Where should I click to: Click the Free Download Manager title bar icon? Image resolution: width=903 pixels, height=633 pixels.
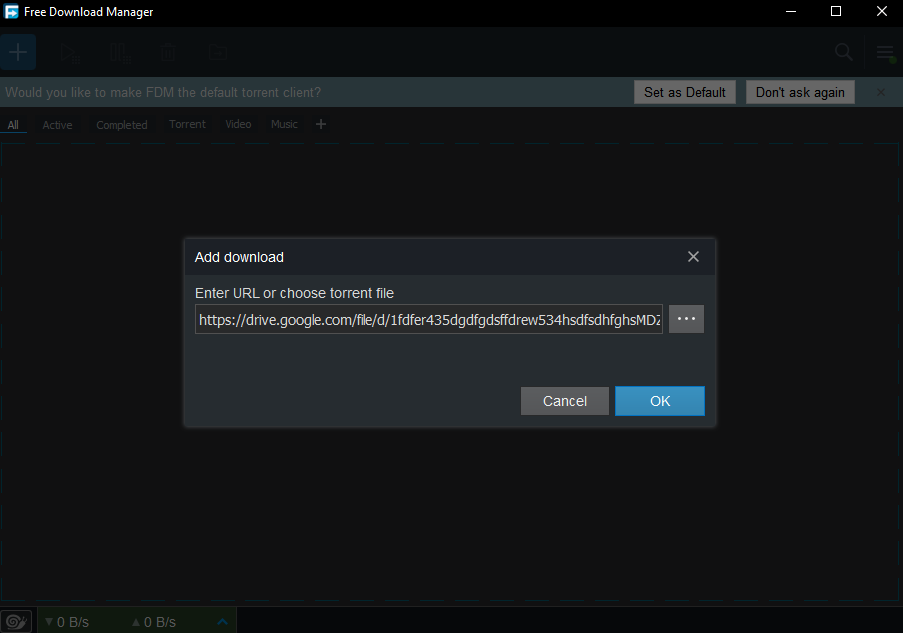pos(11,12)
